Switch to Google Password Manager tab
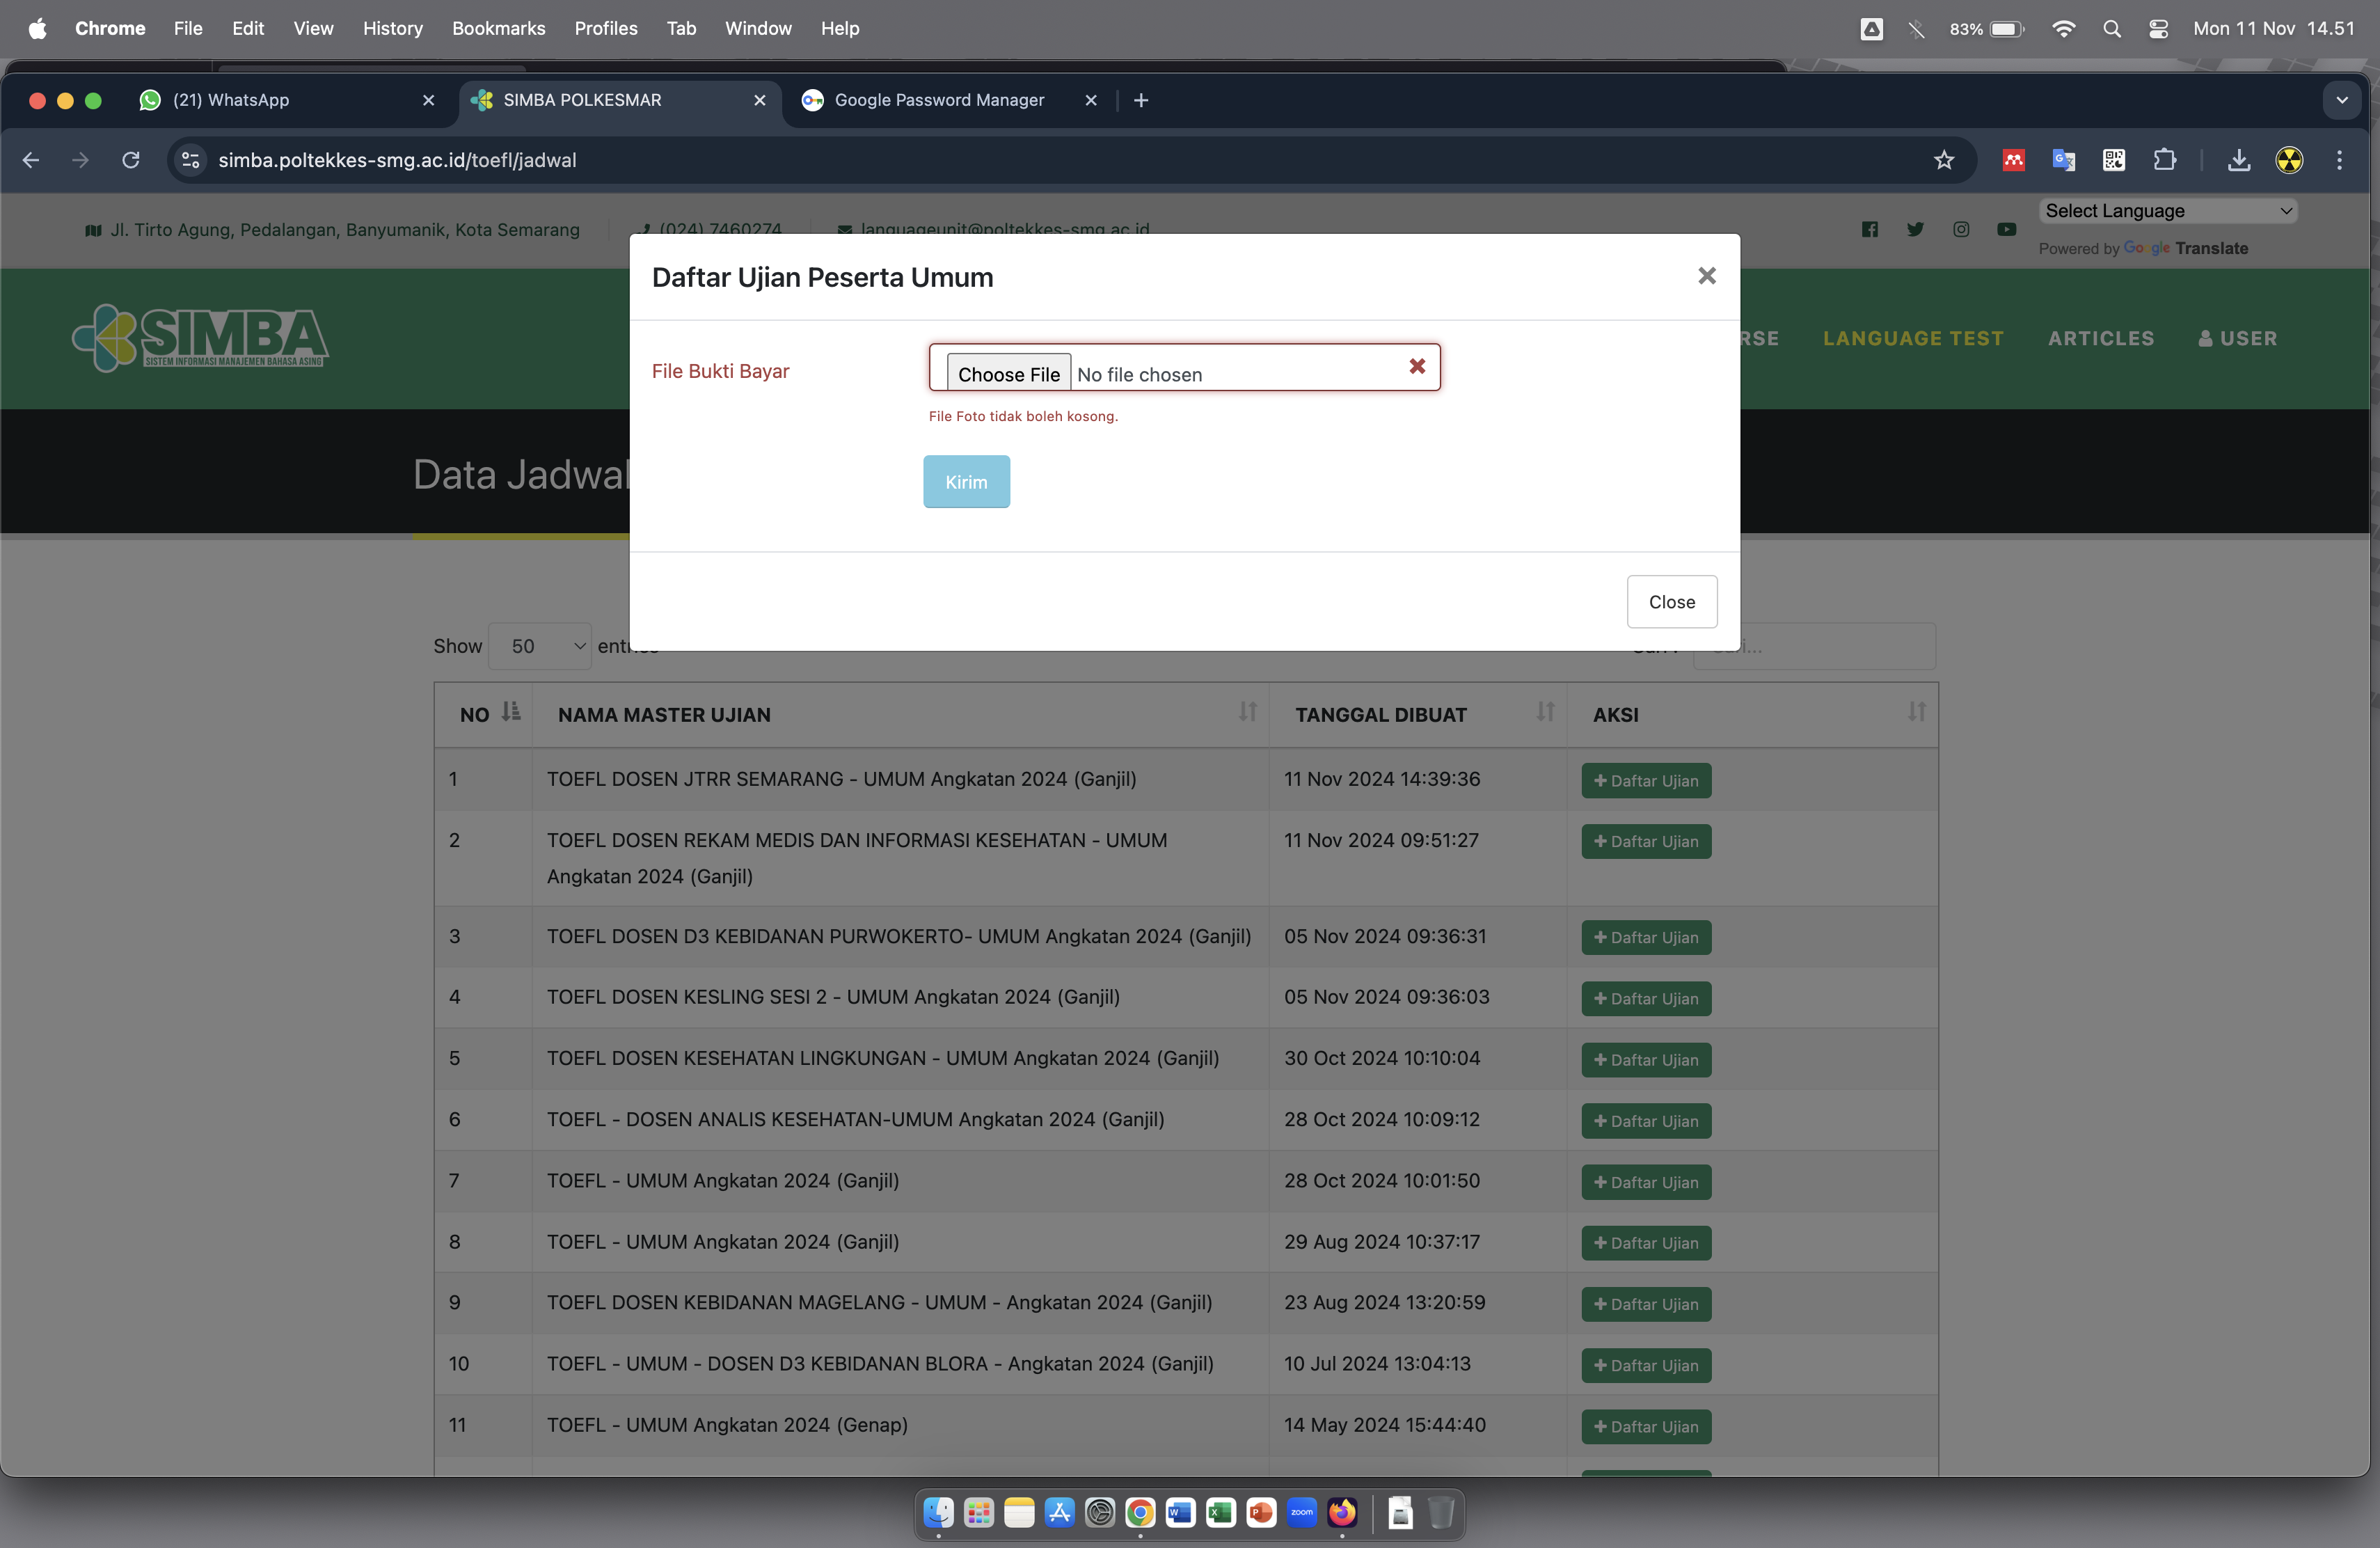Viewport: 2380px width, 1548px height. 940,100
